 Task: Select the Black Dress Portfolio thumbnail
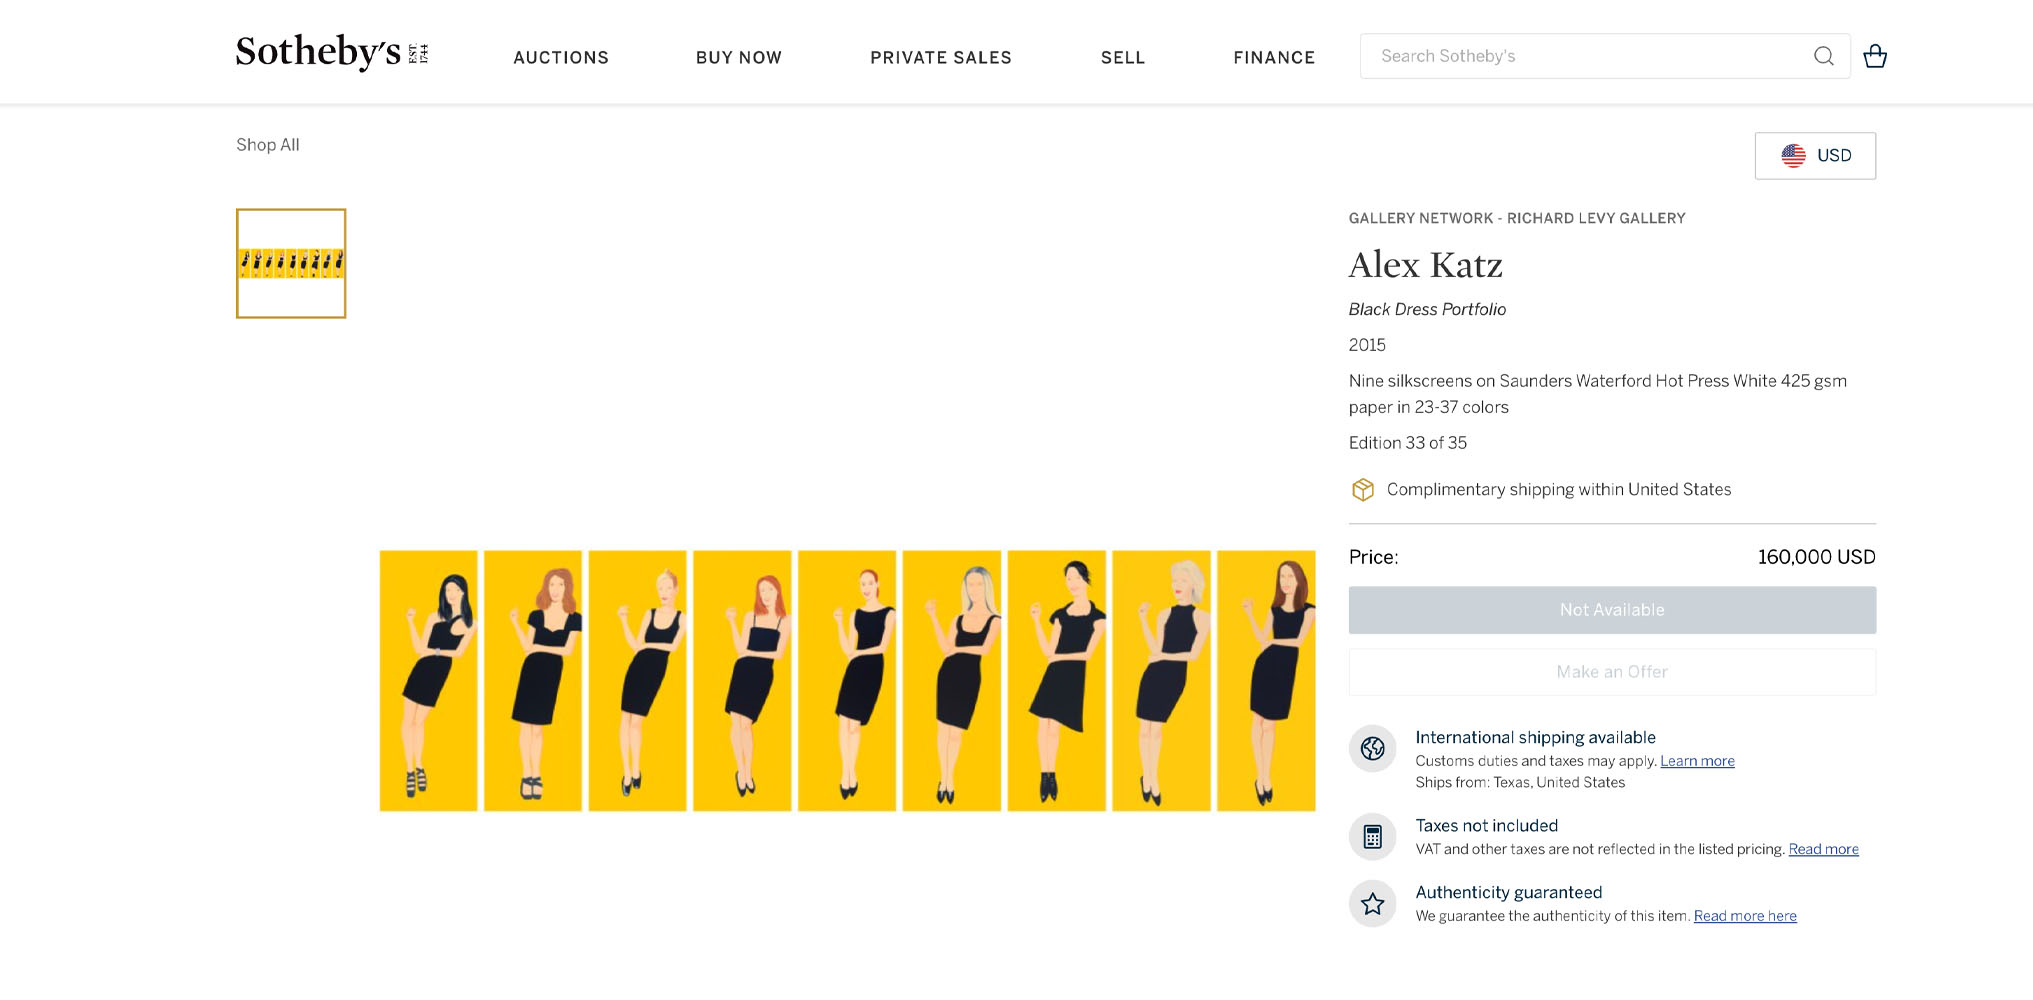[291, 264]
